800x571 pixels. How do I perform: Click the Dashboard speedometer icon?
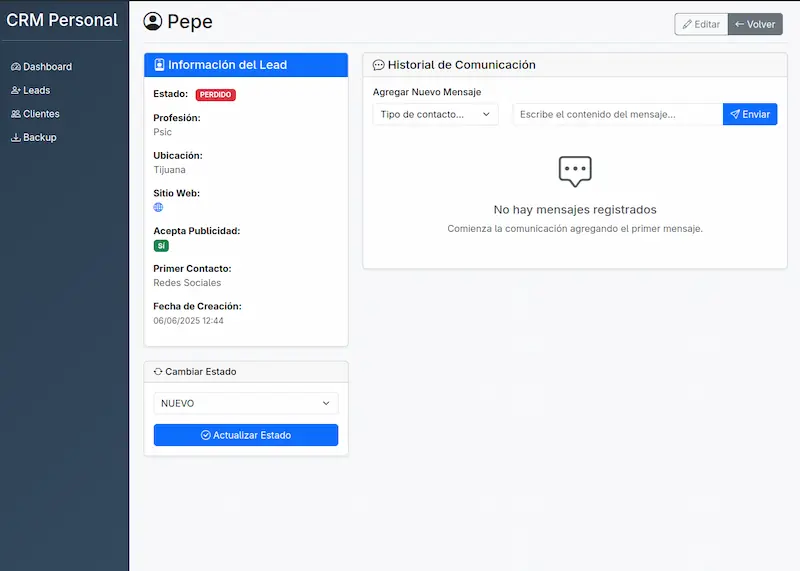(x=16, y=67)
